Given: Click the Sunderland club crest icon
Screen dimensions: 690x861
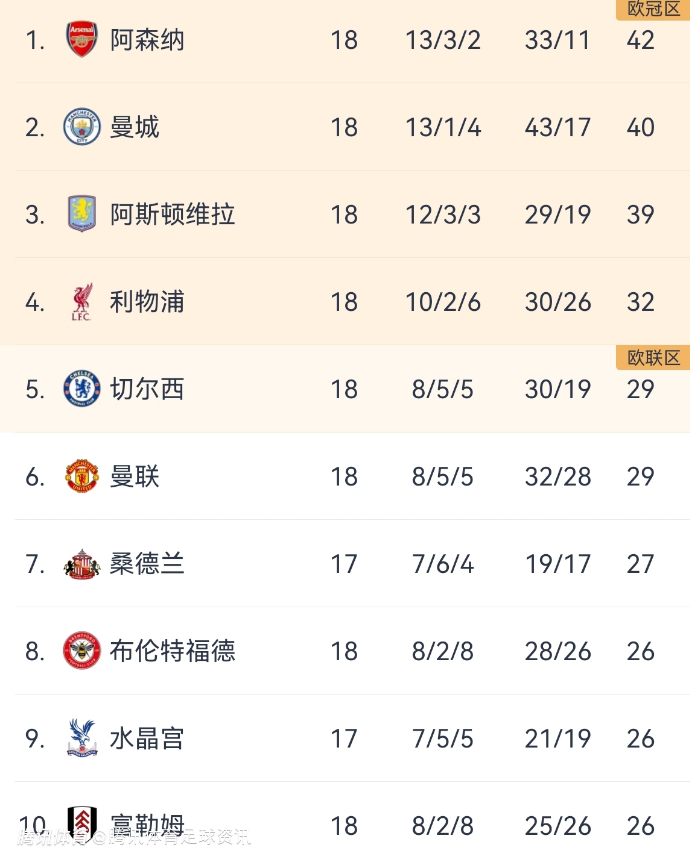Looking at the screenshot, I should tap(82, 564).
